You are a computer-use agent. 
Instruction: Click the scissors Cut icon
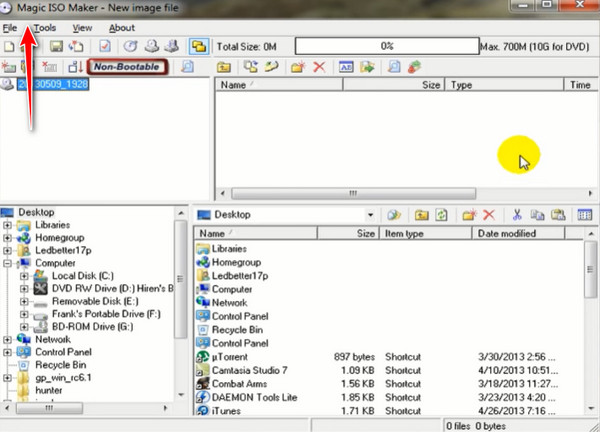517,215
